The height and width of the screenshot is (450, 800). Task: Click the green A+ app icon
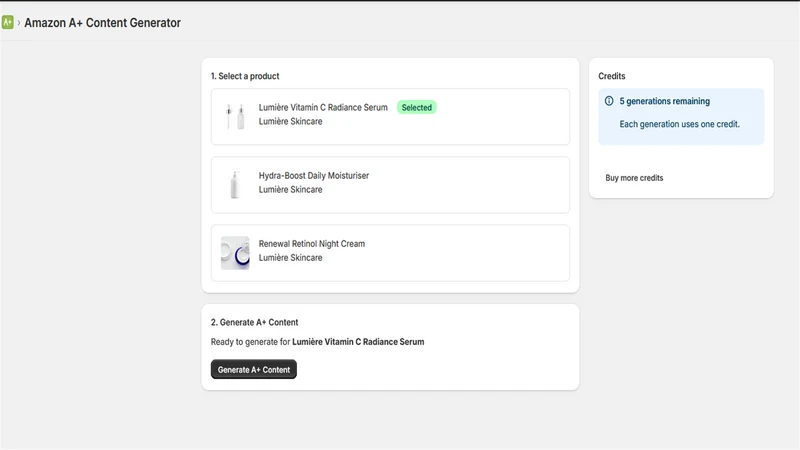(x=8, y=22)
